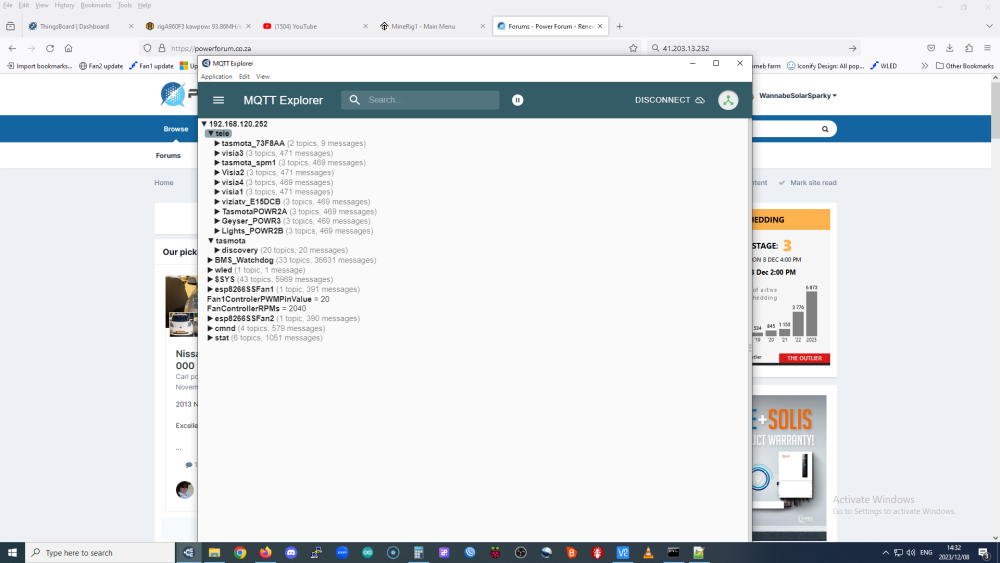Select the Fan1ControlerPWMPinValue = 20 entry
1000x563 pixels.
click(x=268, y=299)
